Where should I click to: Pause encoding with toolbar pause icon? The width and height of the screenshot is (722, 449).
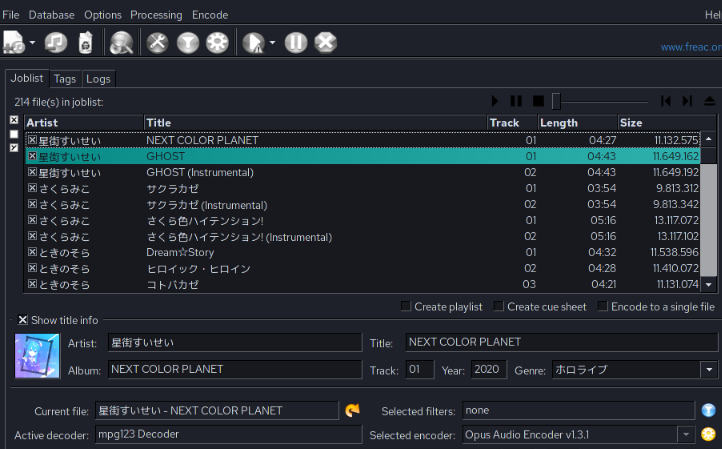296,42
